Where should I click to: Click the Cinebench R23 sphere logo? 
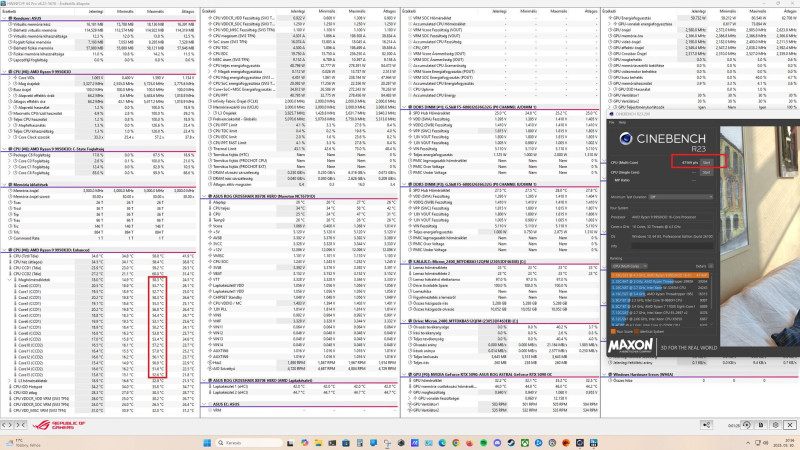pos(626,138)
